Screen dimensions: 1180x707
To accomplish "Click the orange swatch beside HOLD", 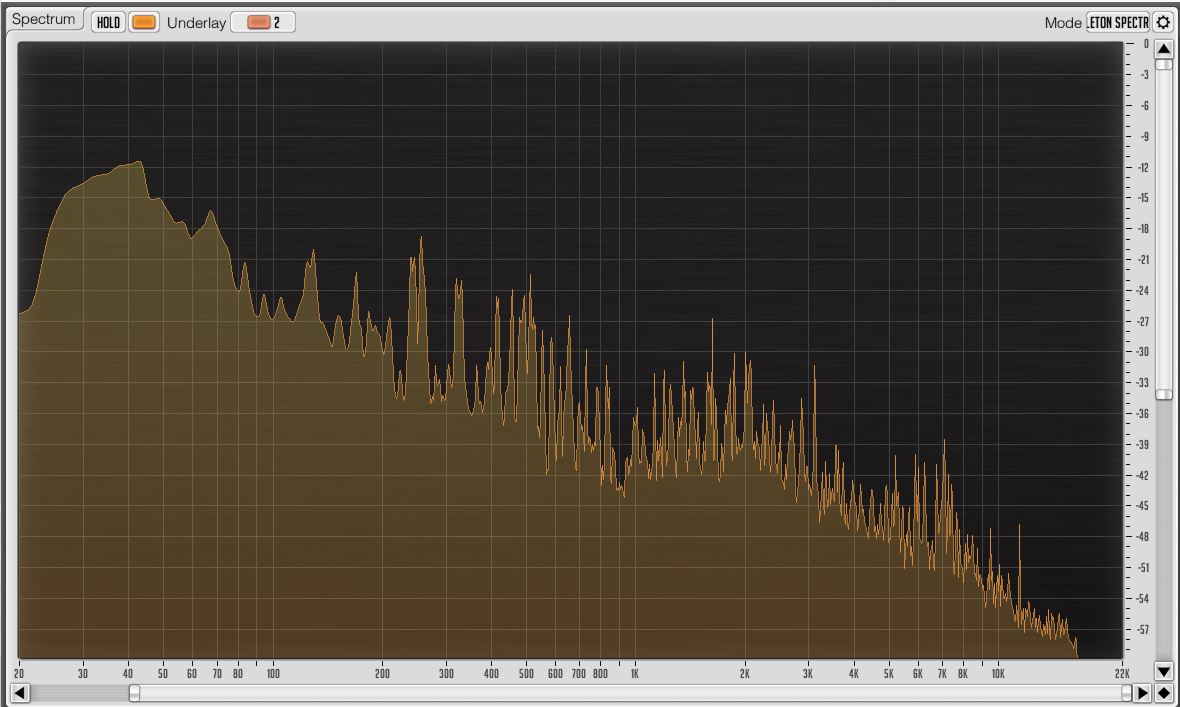I will tap(144, 22).
